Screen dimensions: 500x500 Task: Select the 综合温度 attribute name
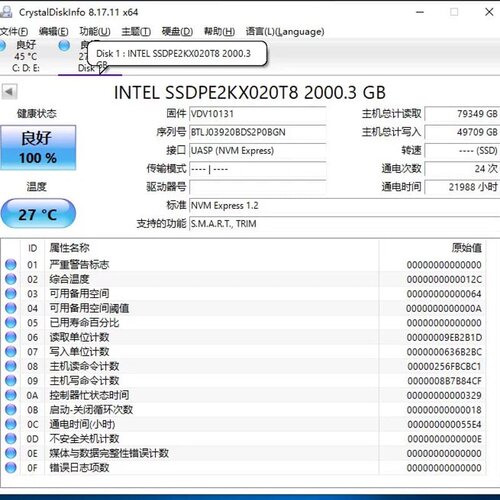click(x=69, y=279)
